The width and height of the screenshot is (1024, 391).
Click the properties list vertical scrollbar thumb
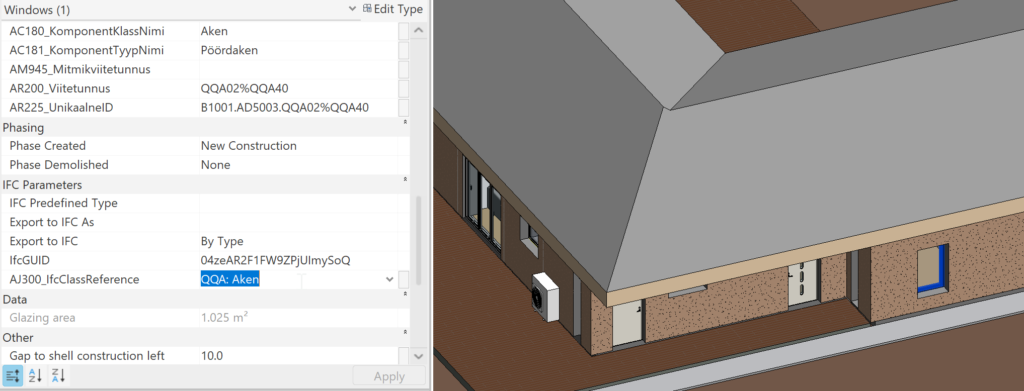point(419,240)
